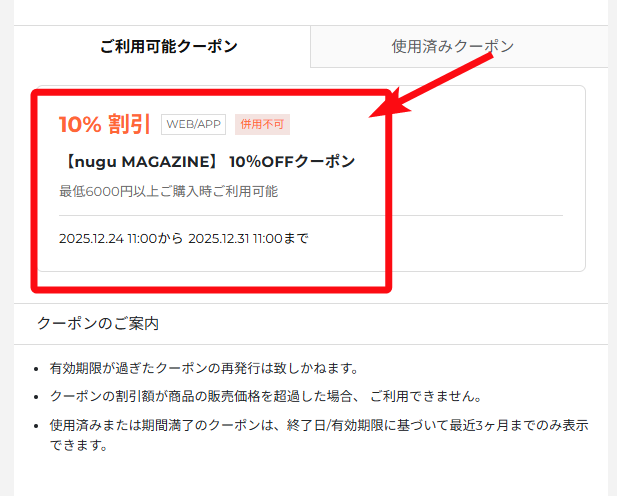
Task: Click the second bullet point in the notice list
Action: coord(36,397)
